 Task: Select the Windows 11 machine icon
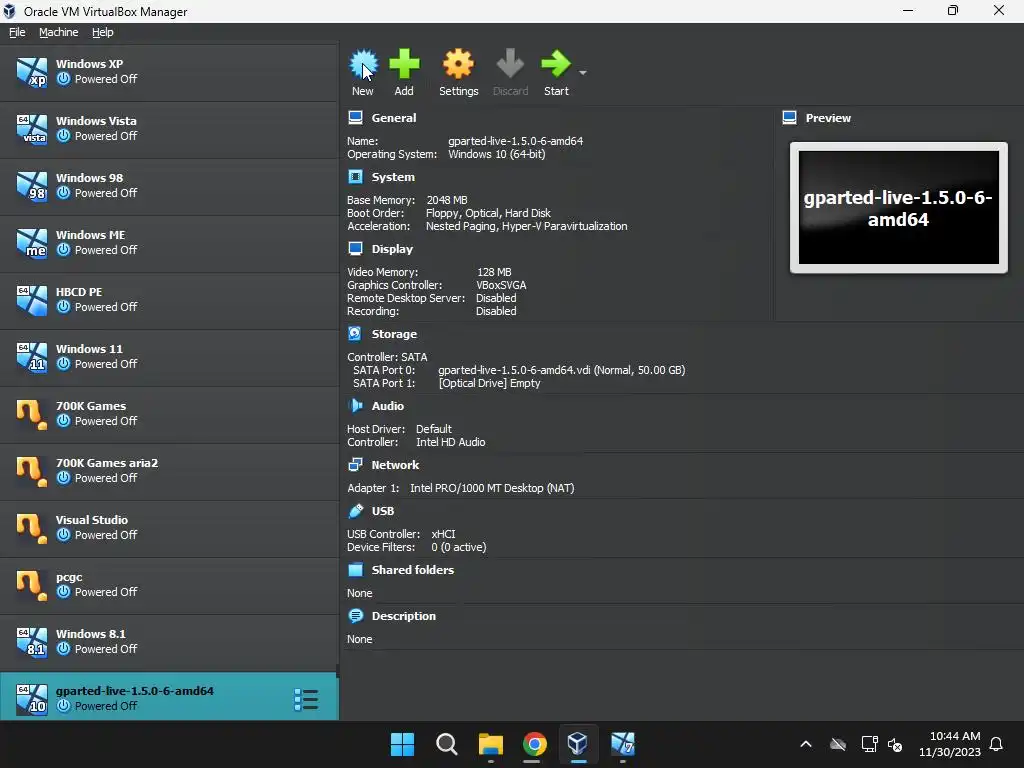coord(31,357)
